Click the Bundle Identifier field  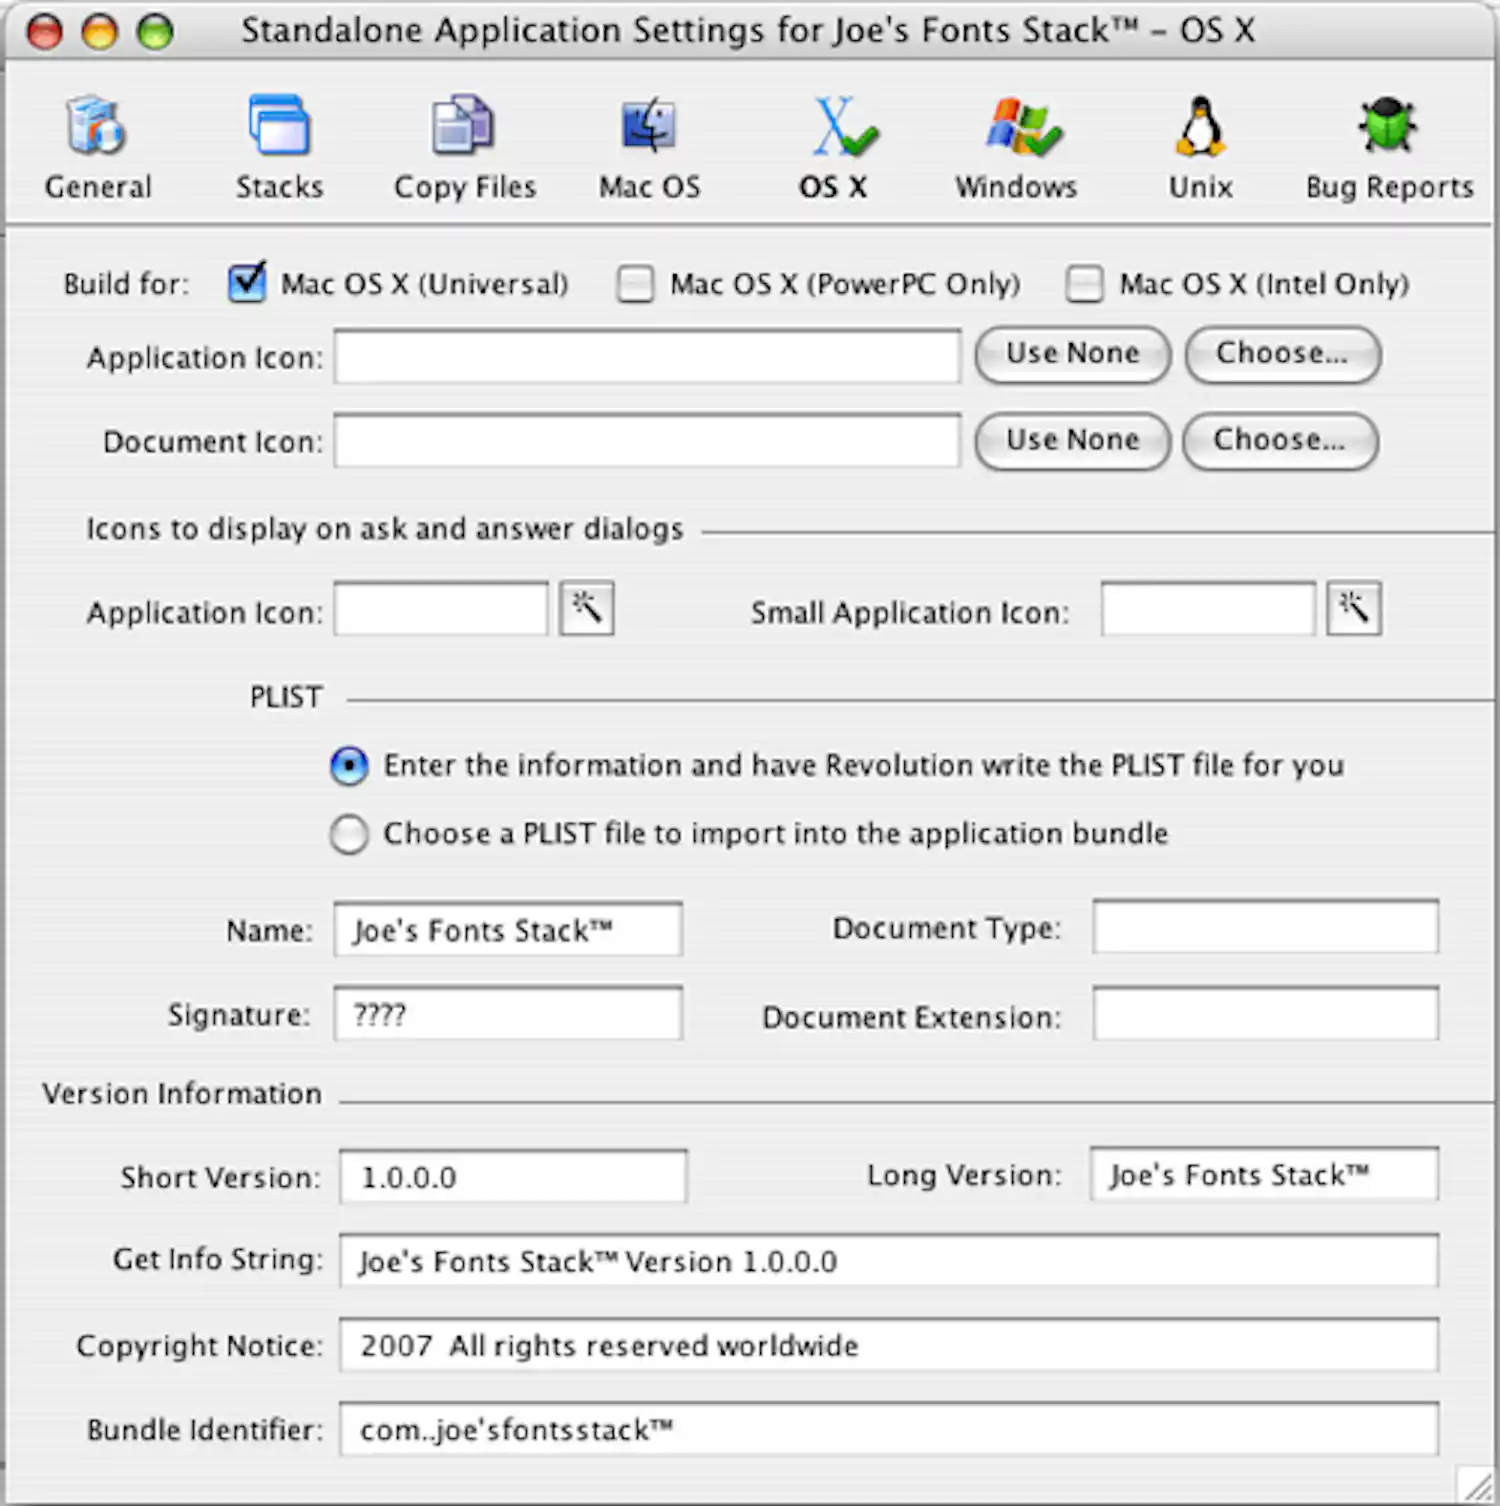[890, 1429]
